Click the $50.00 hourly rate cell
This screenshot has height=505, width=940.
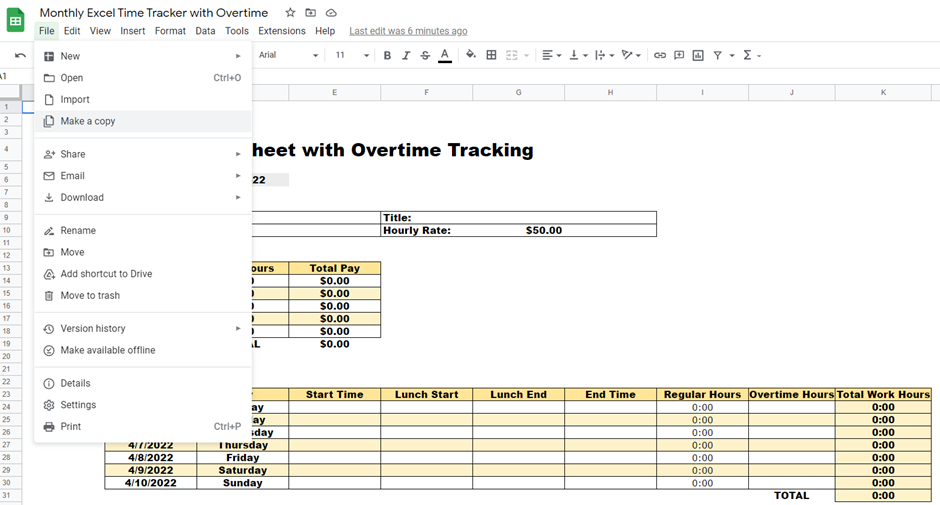[544, 230]
